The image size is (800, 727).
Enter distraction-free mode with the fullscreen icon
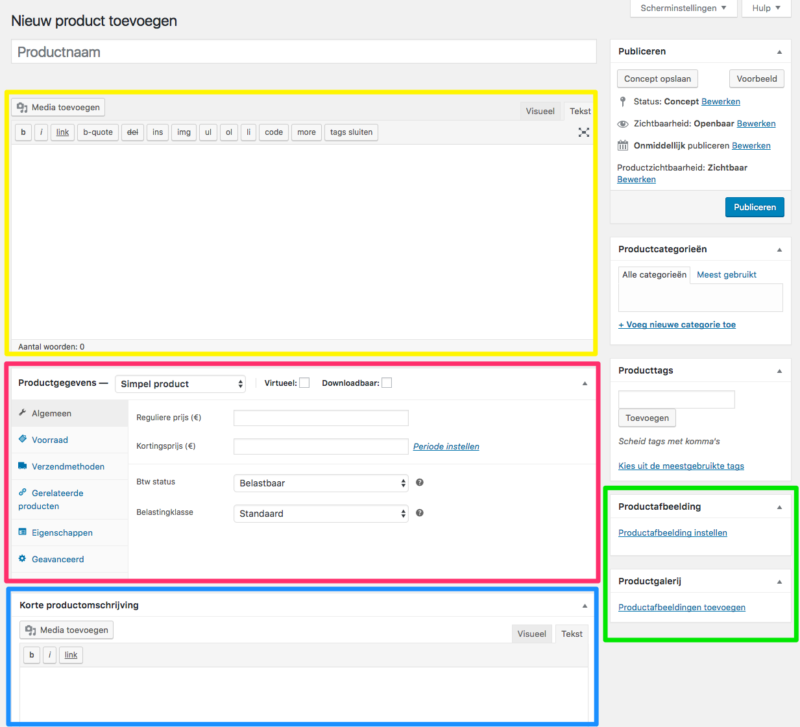pos(583,131)
